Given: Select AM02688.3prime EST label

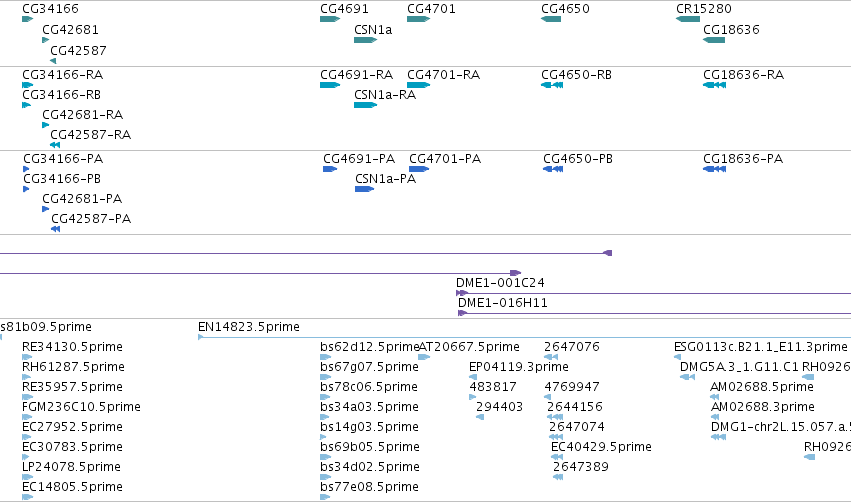Looking at the screenshot, I should pyautogui.click(x=763, y=407).
